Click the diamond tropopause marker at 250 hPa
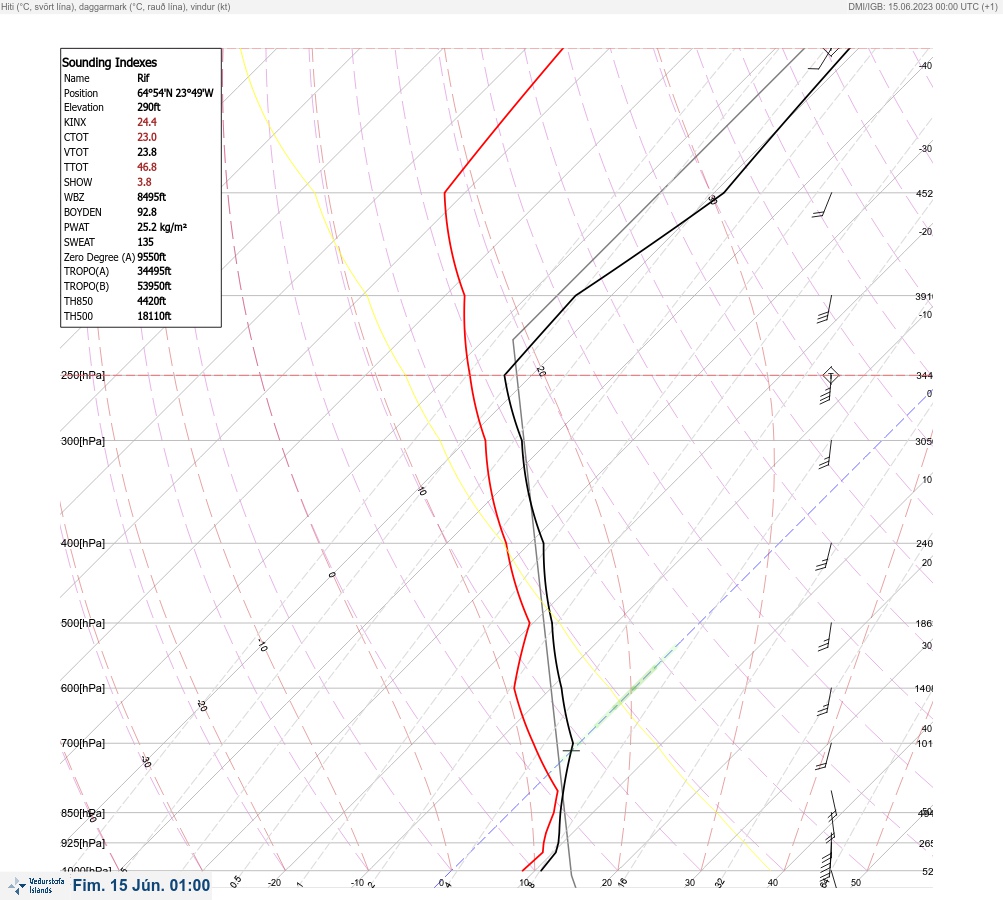The image size is (1003, 900). pyautogui.click(x=830, y=375)
